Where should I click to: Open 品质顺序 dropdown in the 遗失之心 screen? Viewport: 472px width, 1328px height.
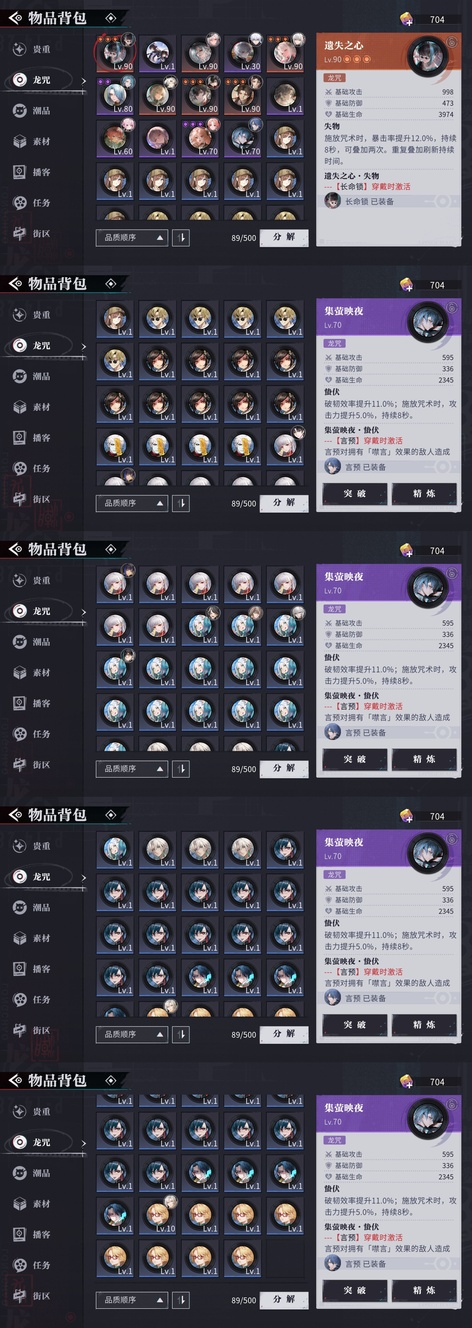point(132,238)
